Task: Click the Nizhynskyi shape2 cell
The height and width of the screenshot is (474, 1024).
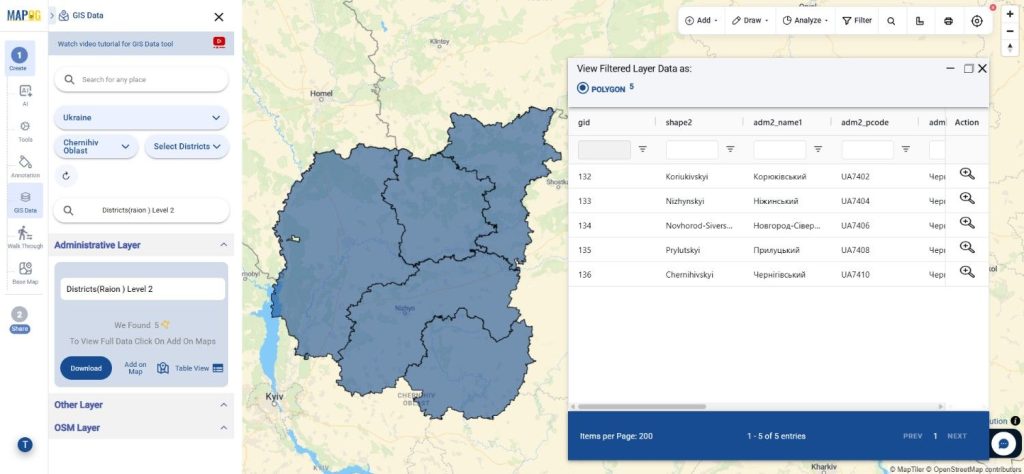Action: click(x=684, y=201)
